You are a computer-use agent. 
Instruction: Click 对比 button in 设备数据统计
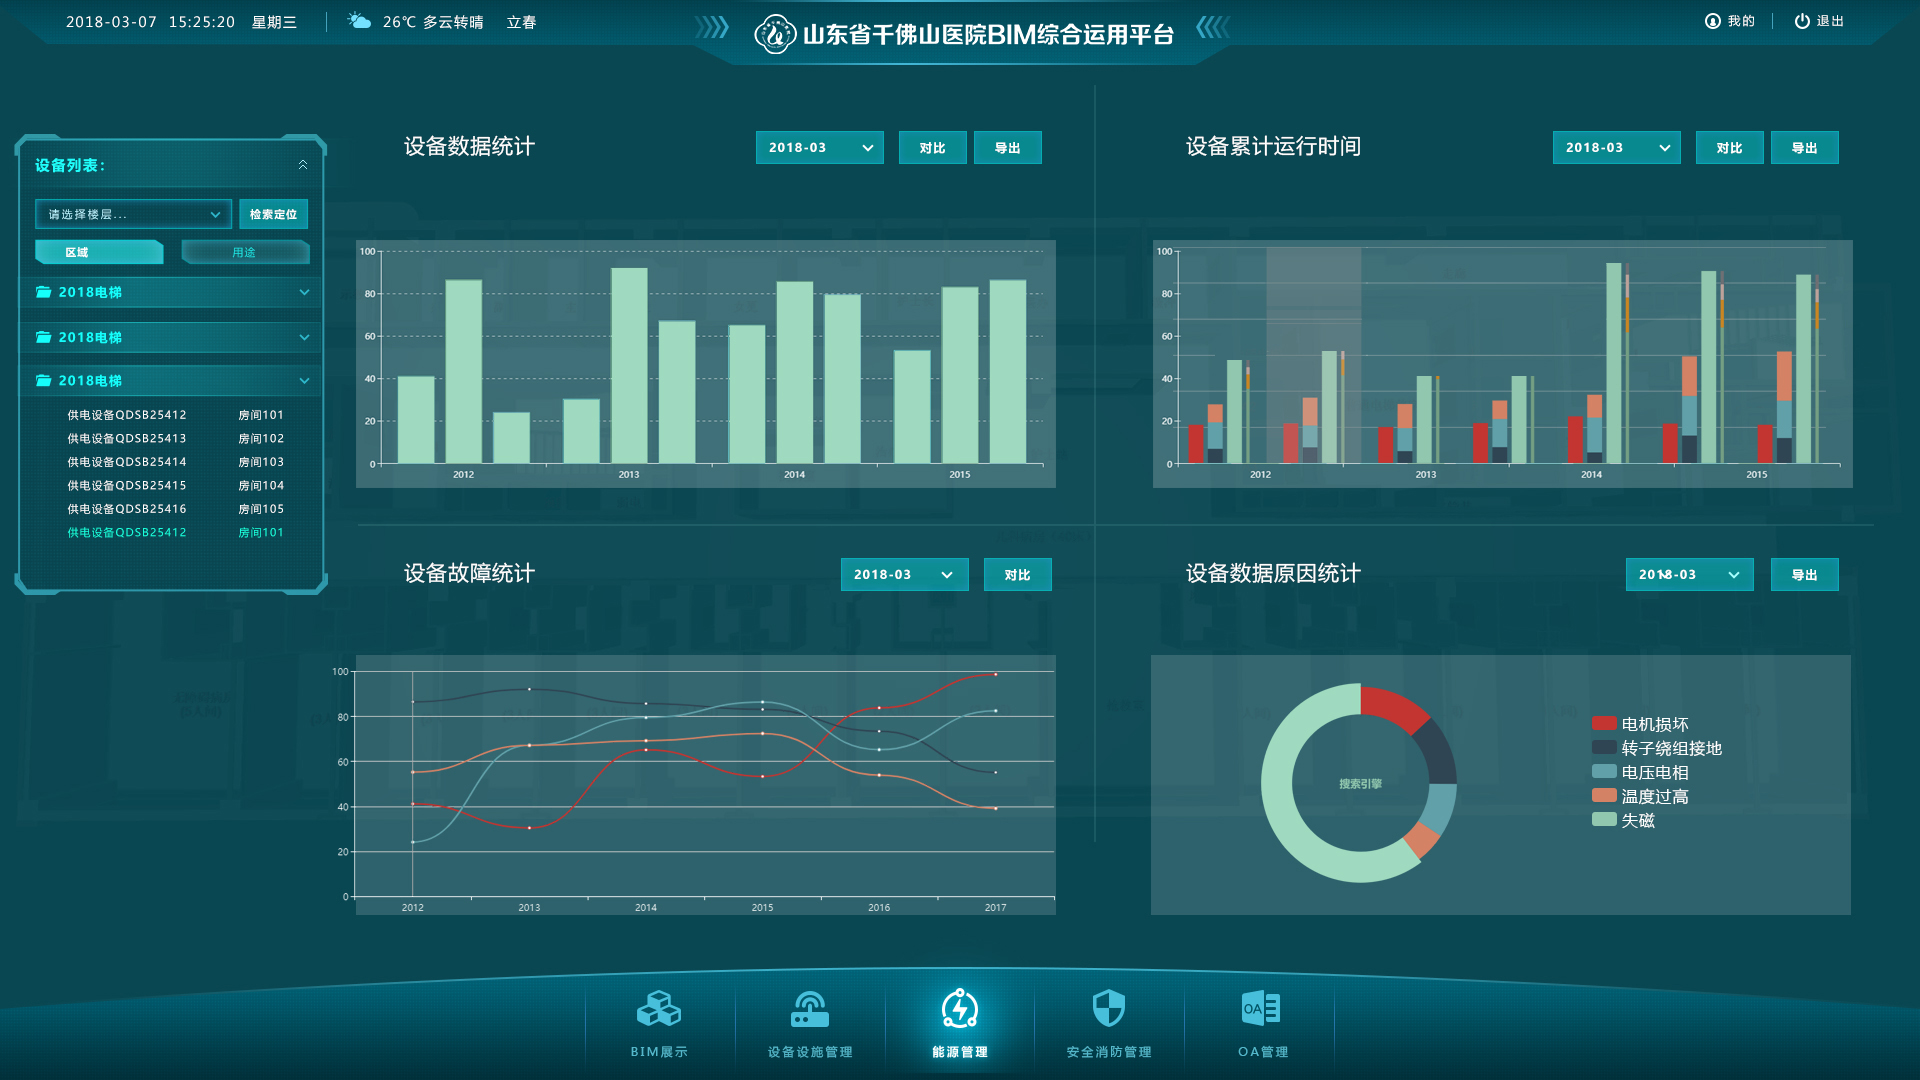click(930, 148)
